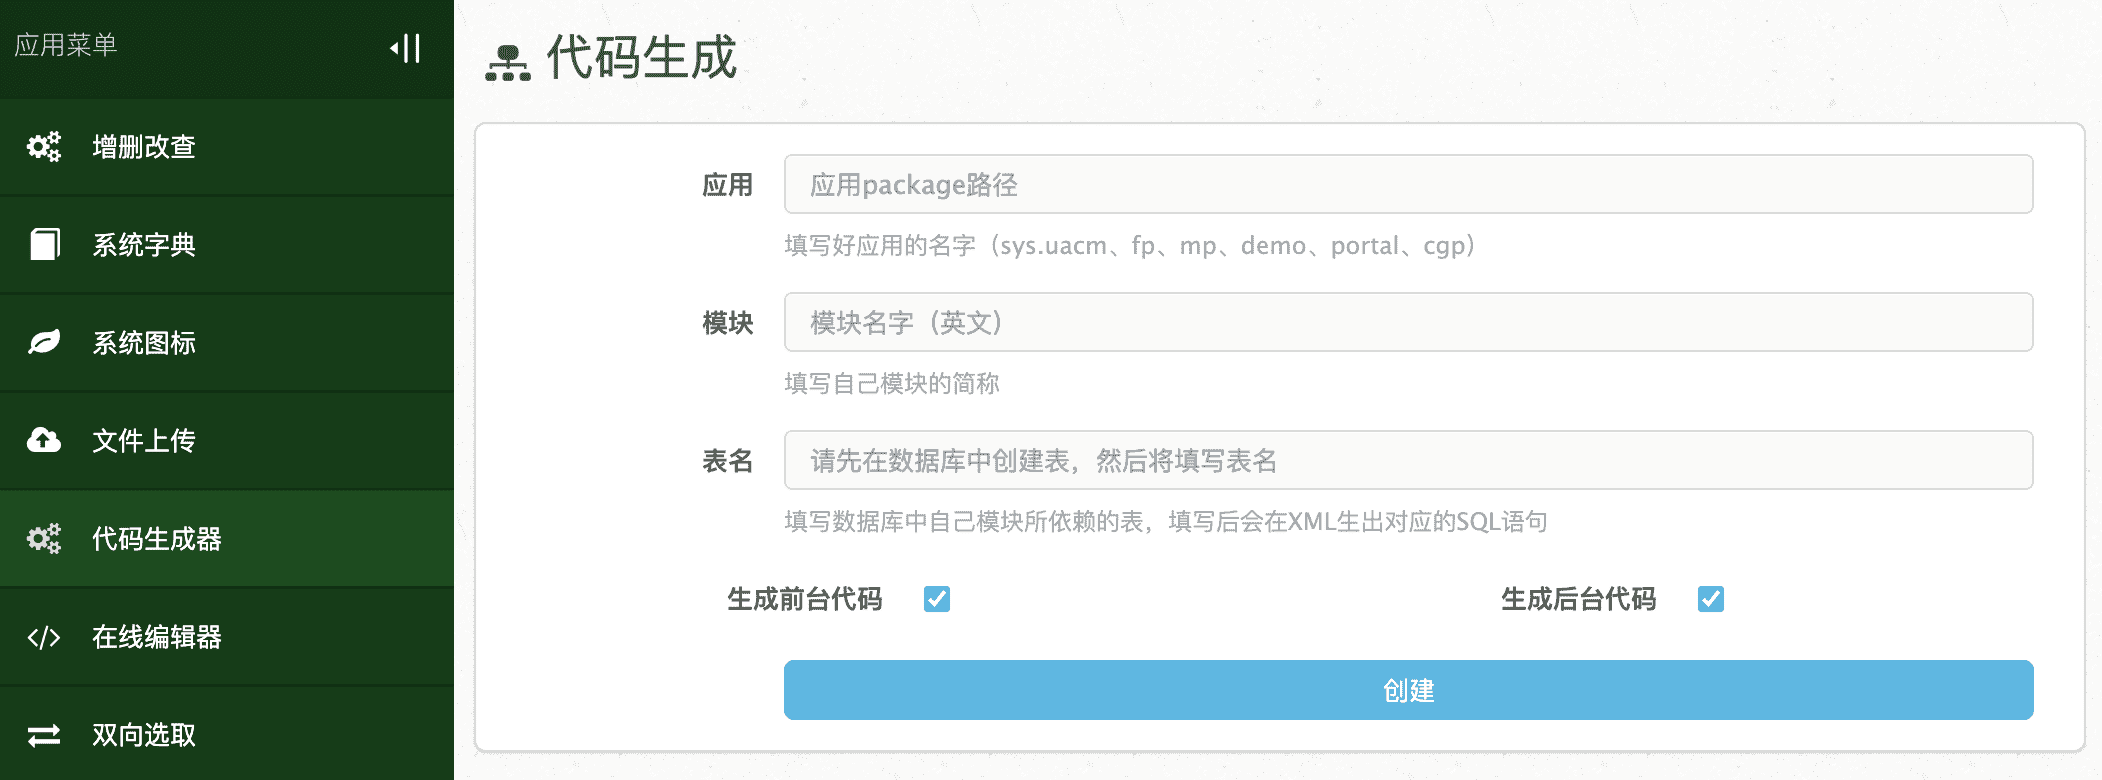Image resolution: width=2102 pixels, height=780 pixels.
Task: Collapse the 应用菜单 sidebar
Action: [x=406, y=48]
